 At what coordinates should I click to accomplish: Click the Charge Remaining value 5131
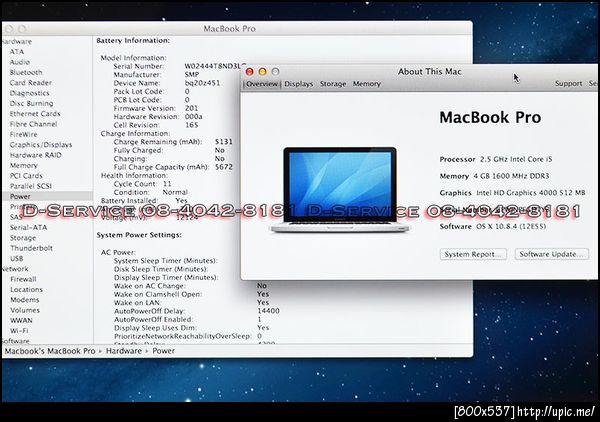click(x=224, y=142)
